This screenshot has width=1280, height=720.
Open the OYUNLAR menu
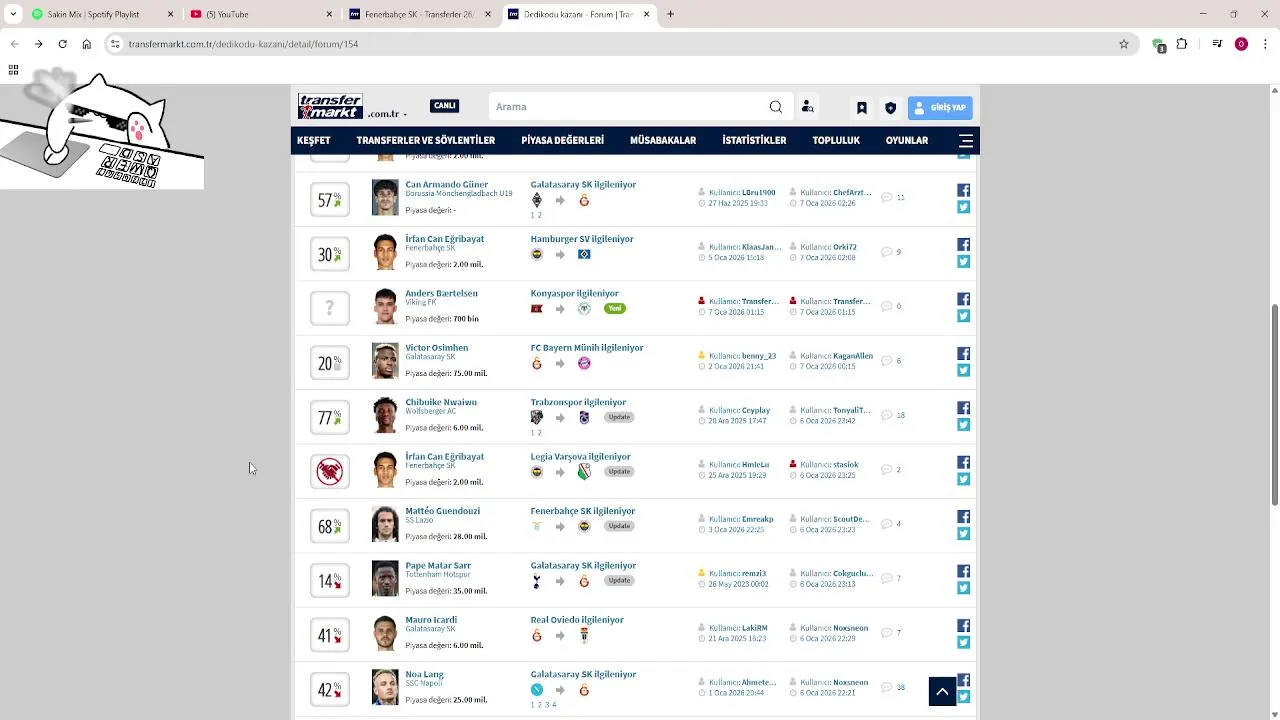tap(907, 141)
